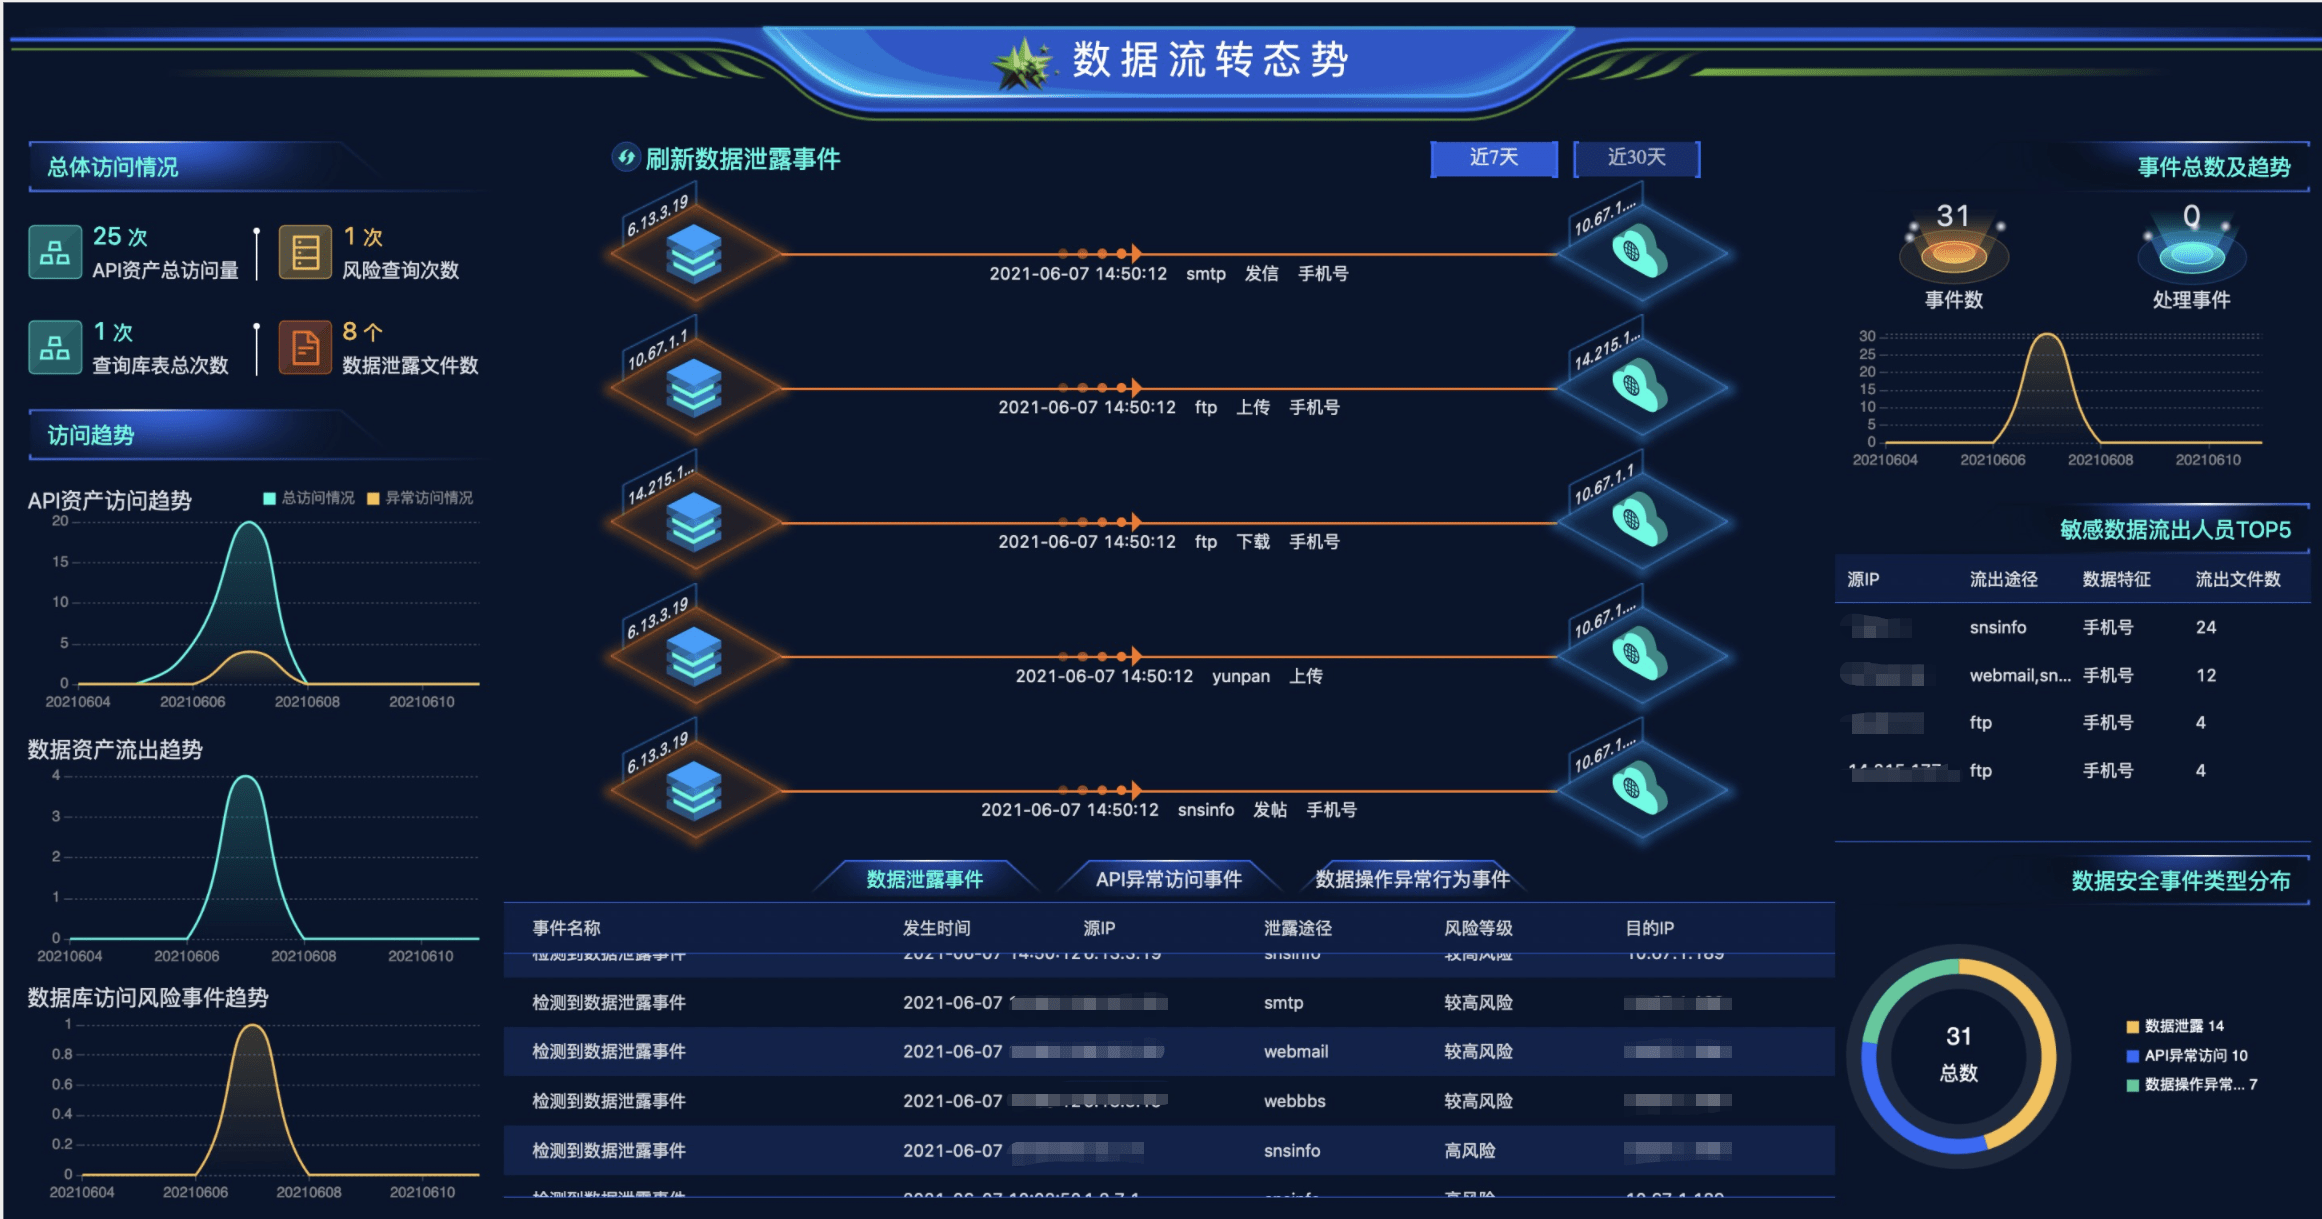Click the arrow on the yunpan flow line
The height and width of the screenshot is (1219, 2322).
(1136, 656)
